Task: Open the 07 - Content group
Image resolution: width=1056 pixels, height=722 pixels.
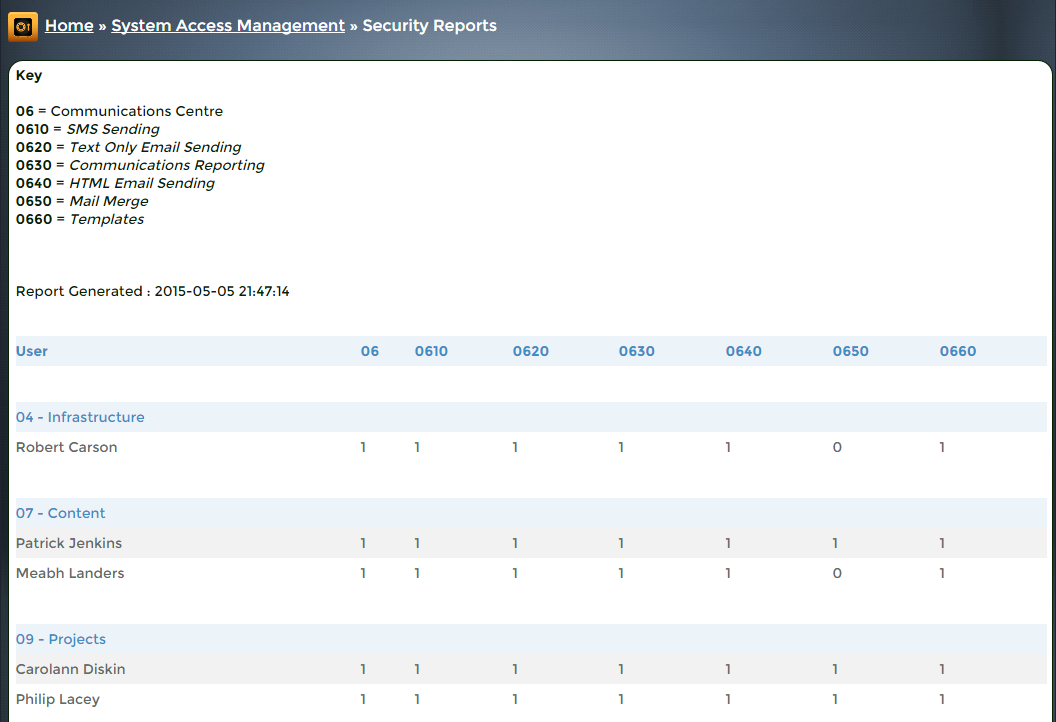Action: click(60, 513)
